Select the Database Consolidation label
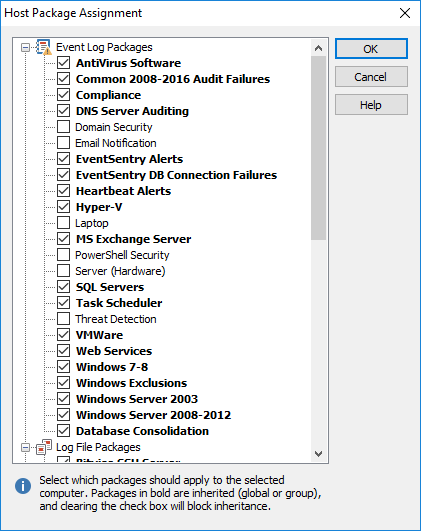Screen dimensions: 421x531 pos(143,431)
